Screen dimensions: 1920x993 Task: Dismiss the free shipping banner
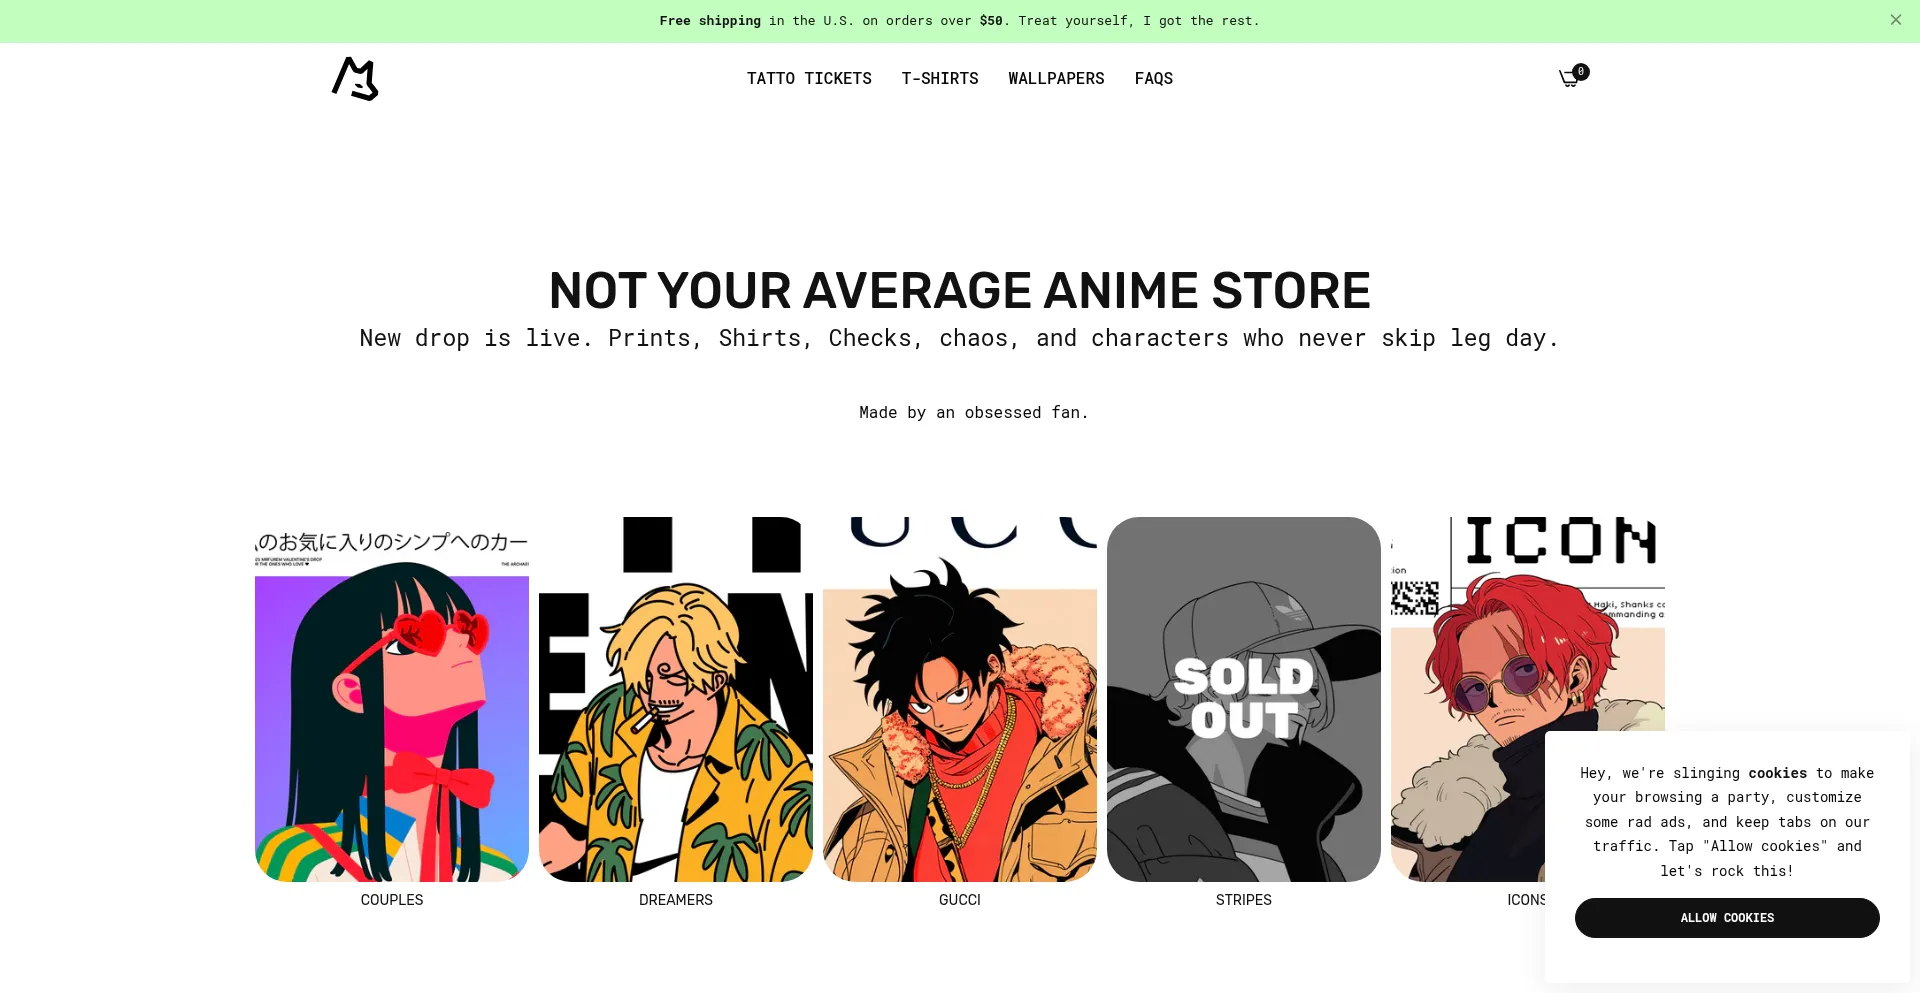pos(1895,20)
